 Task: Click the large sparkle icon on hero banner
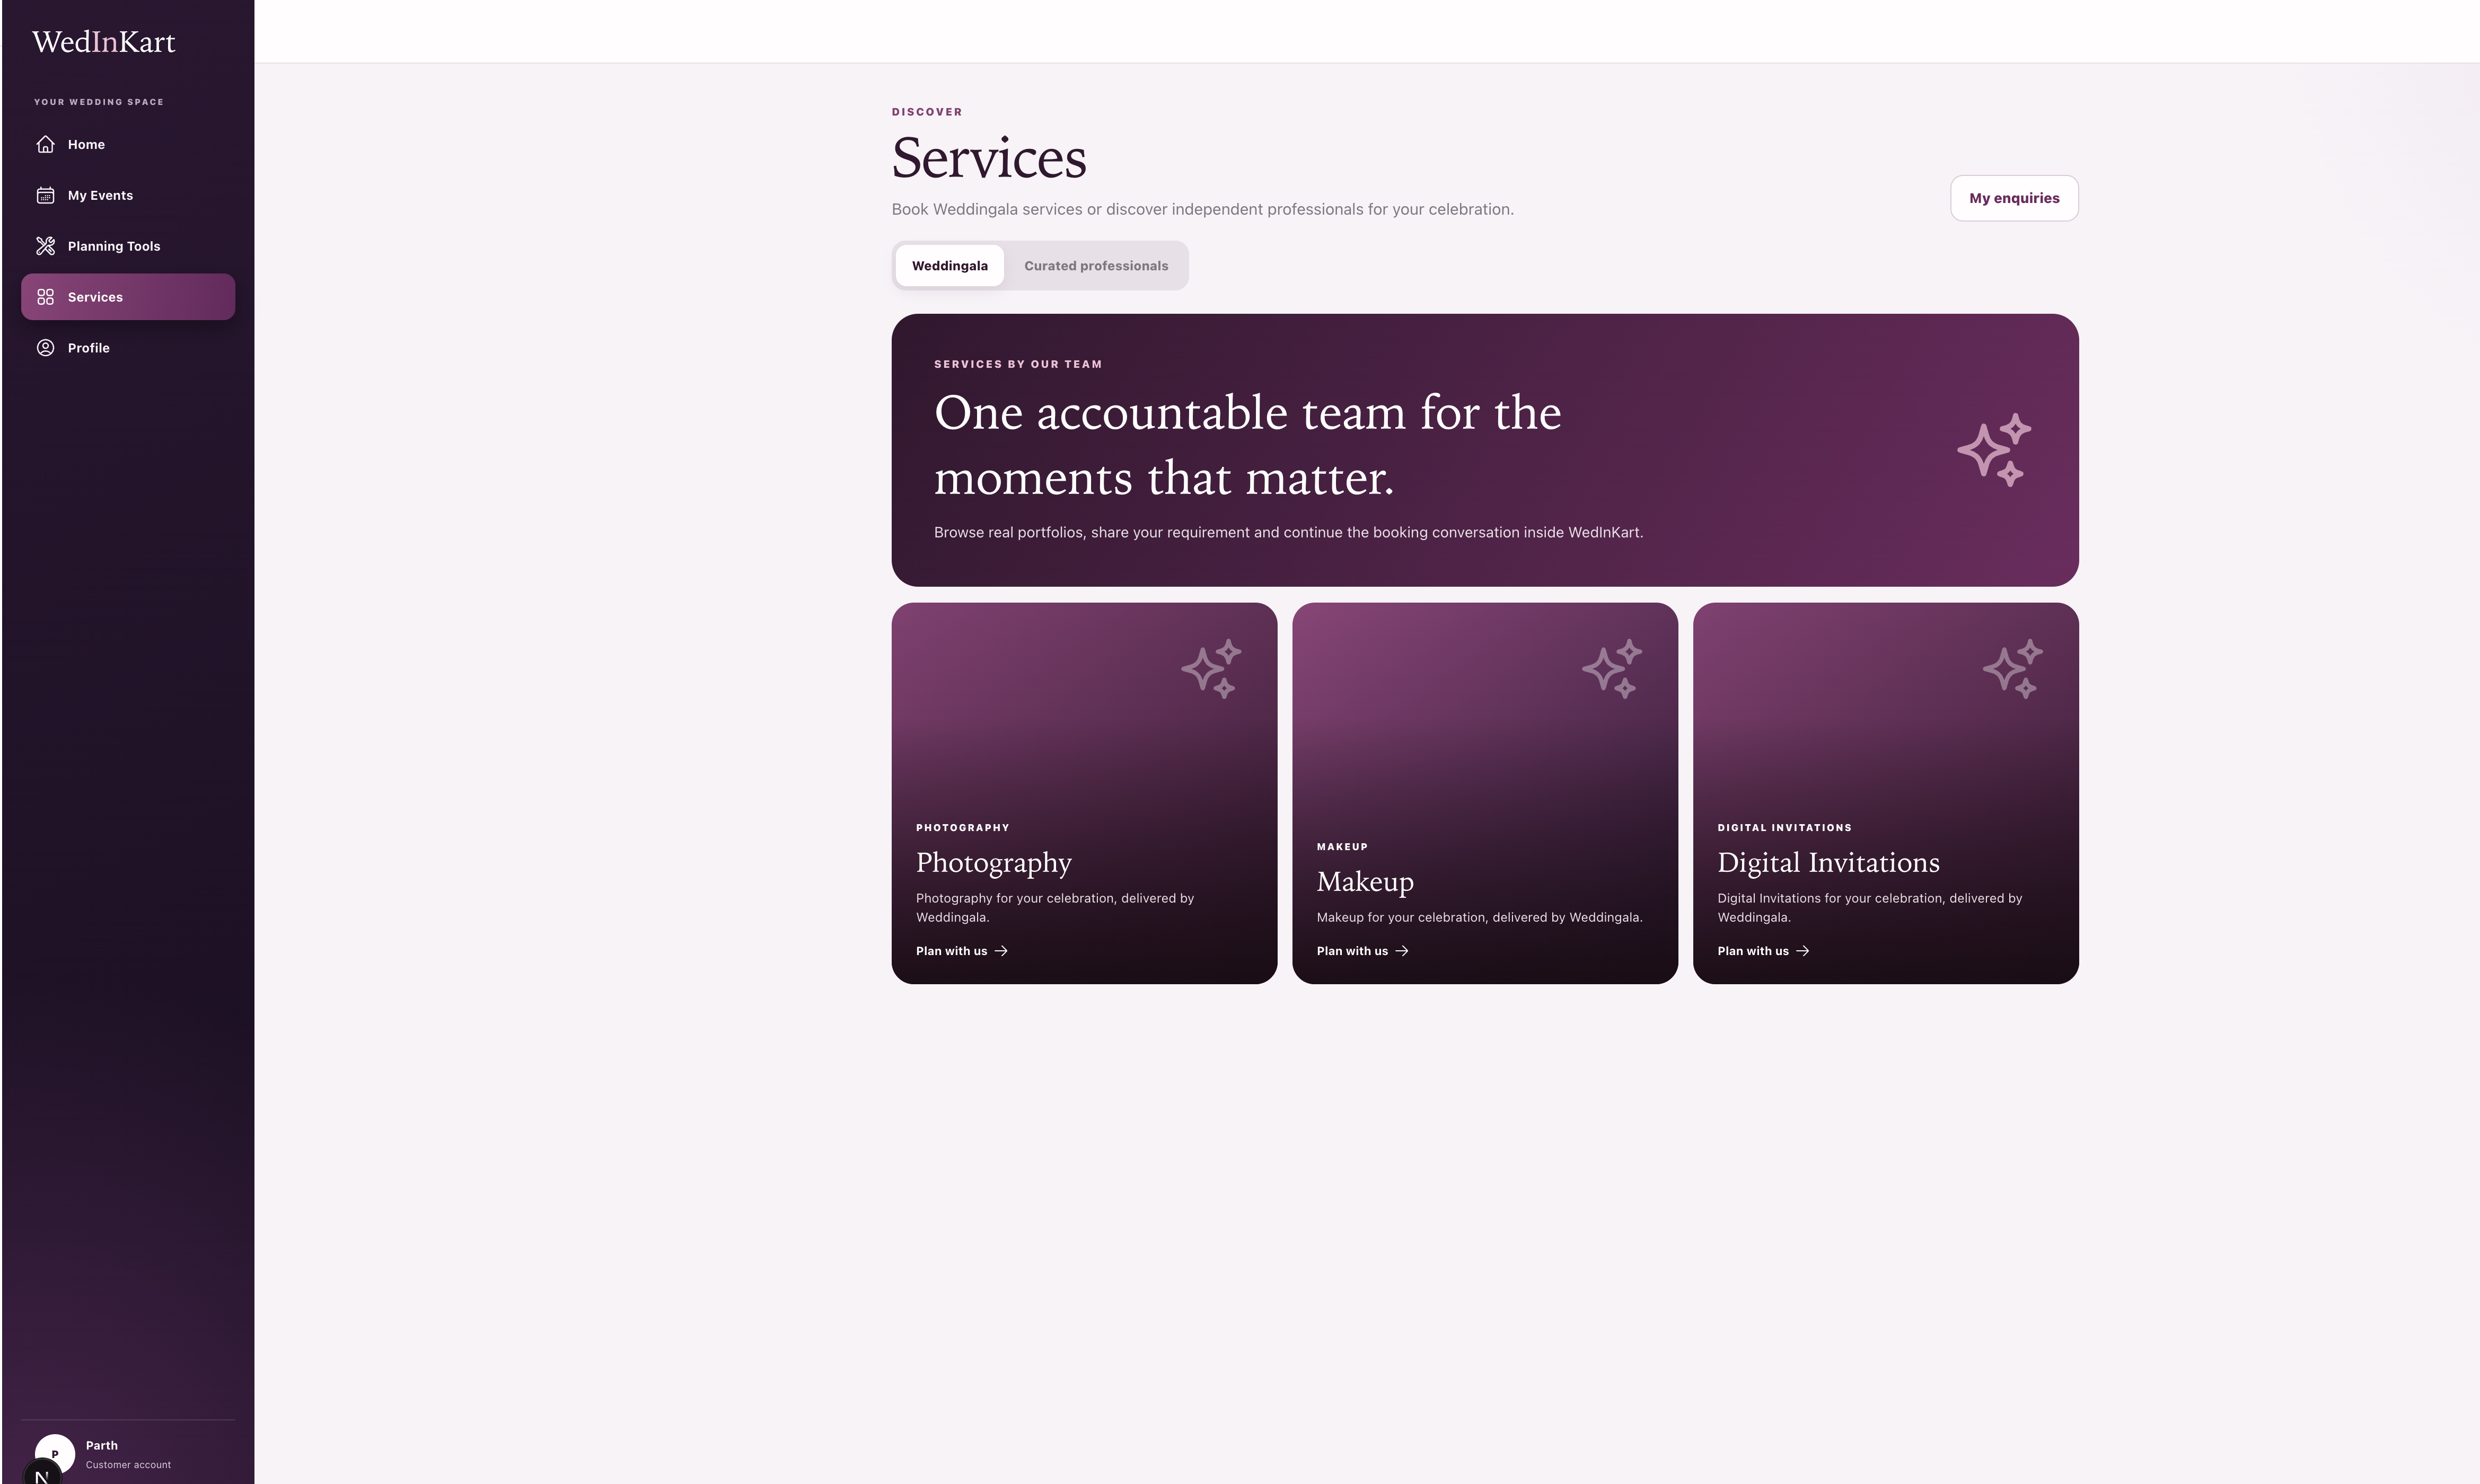click(1994, 450)
